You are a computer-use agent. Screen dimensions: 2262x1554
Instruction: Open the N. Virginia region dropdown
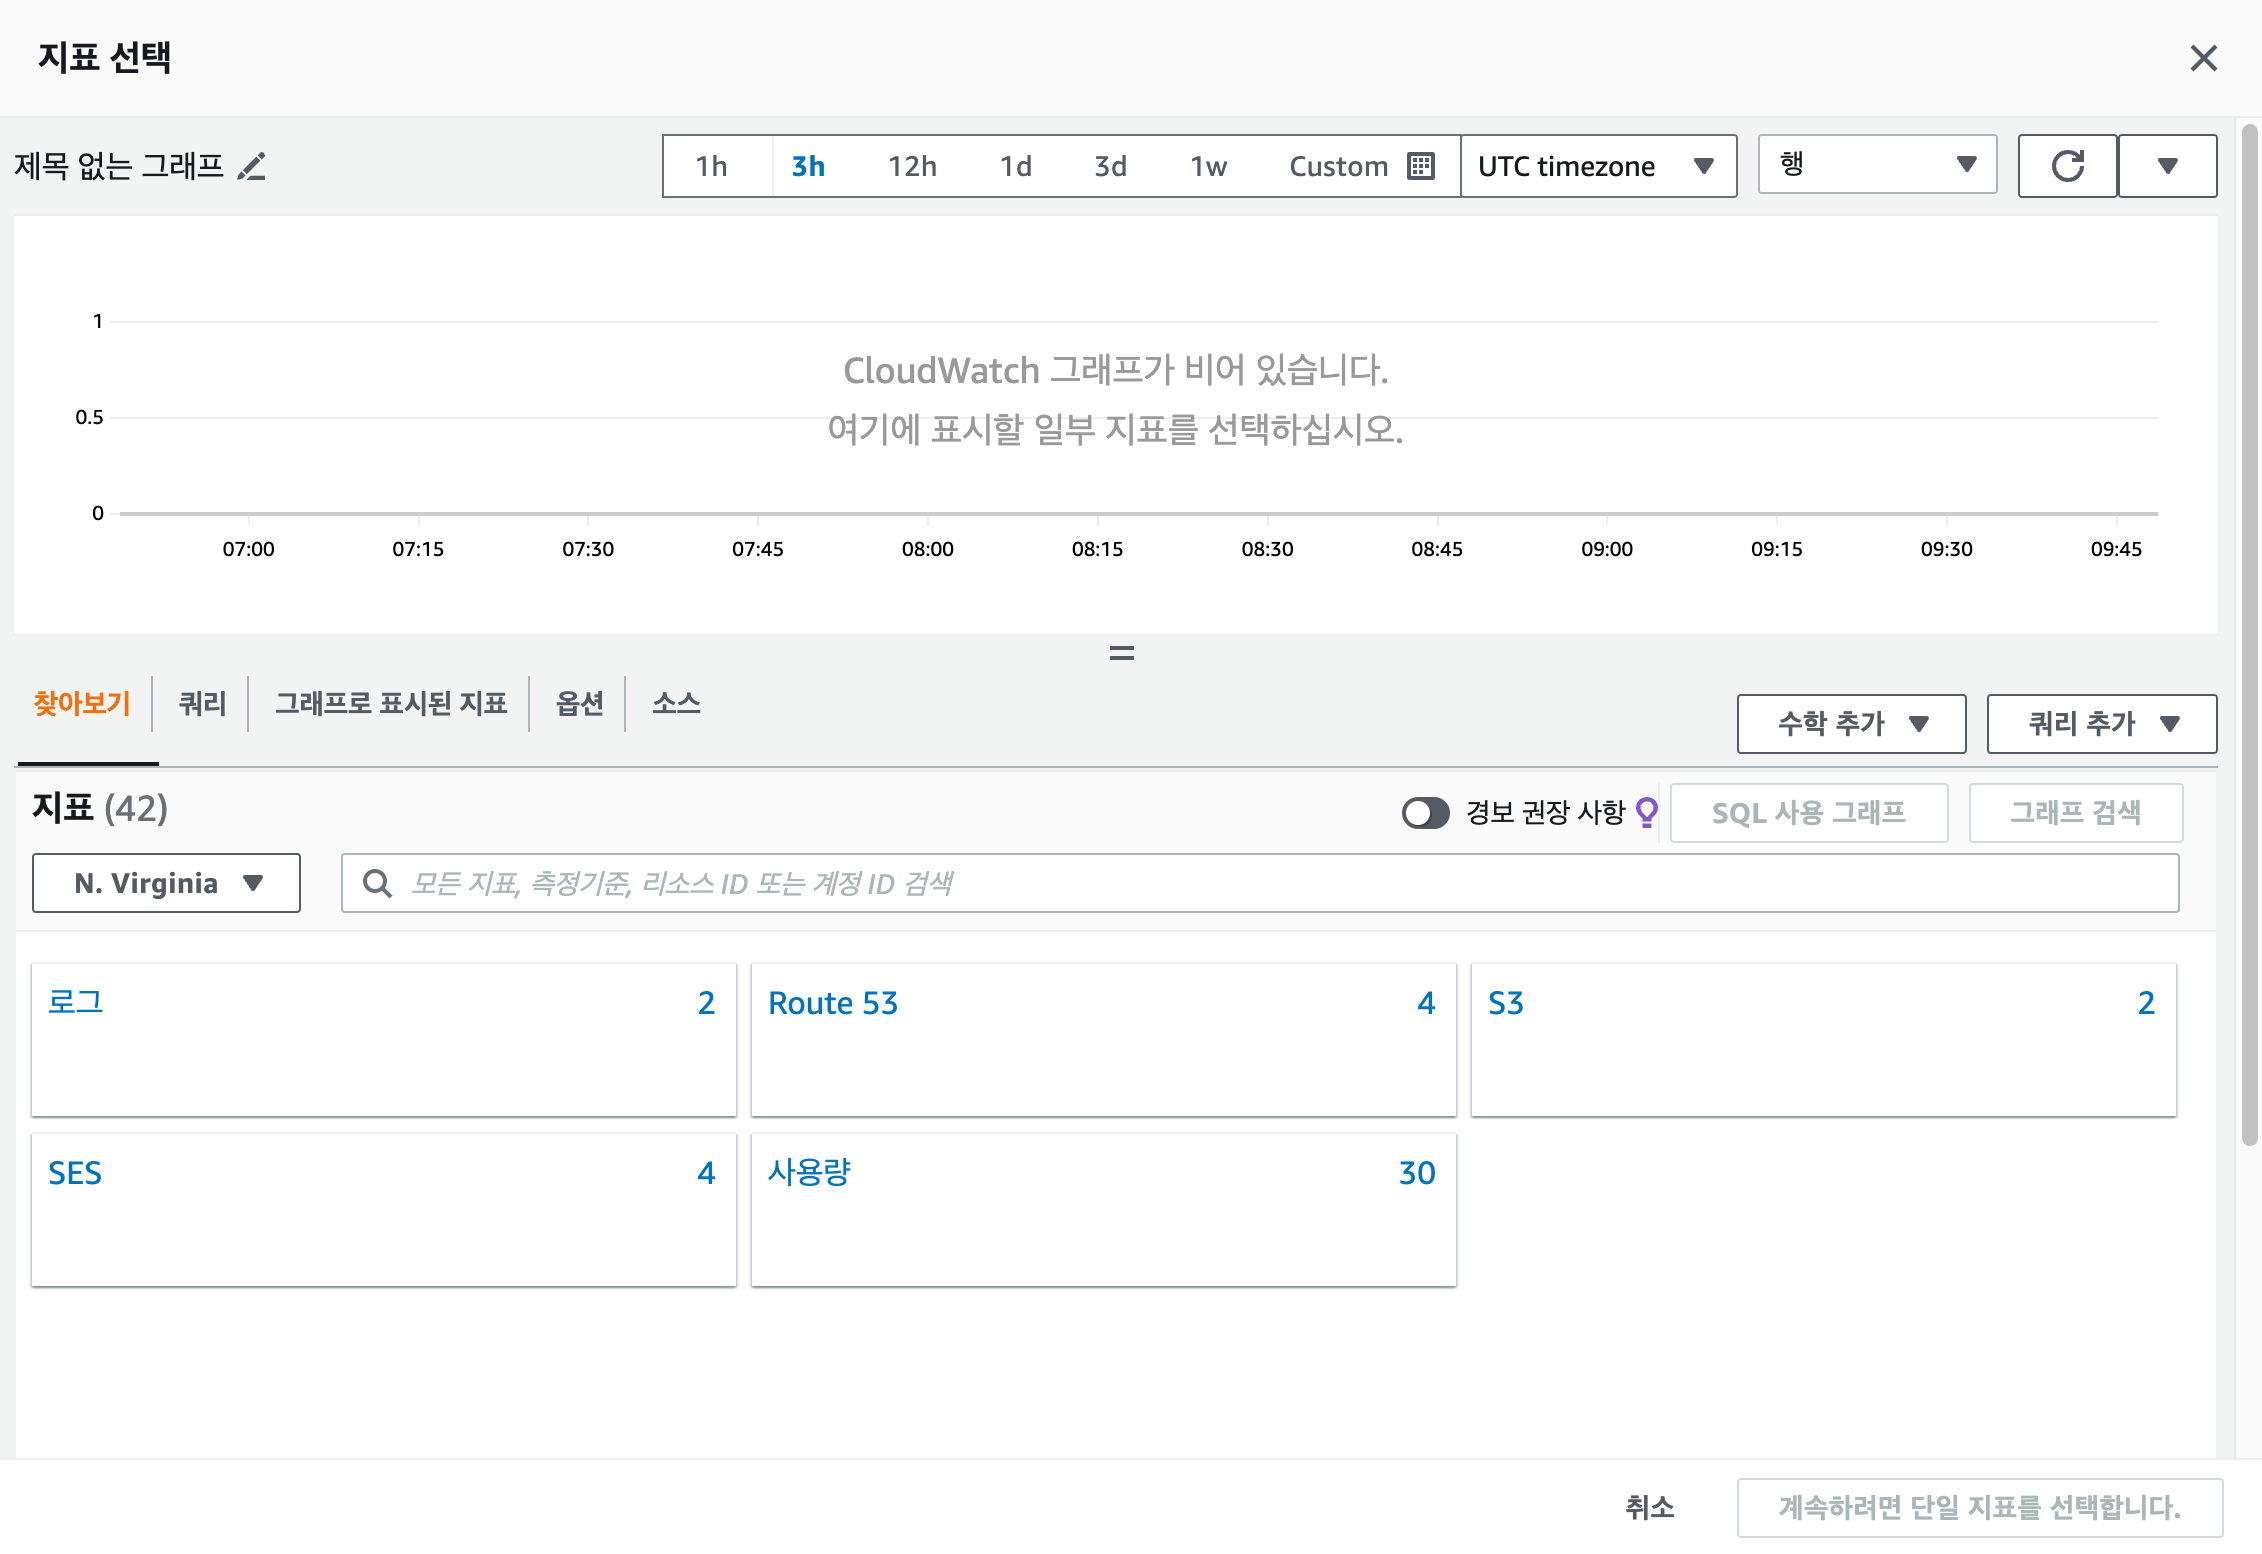pyautogui.click(x=167, y=884)
